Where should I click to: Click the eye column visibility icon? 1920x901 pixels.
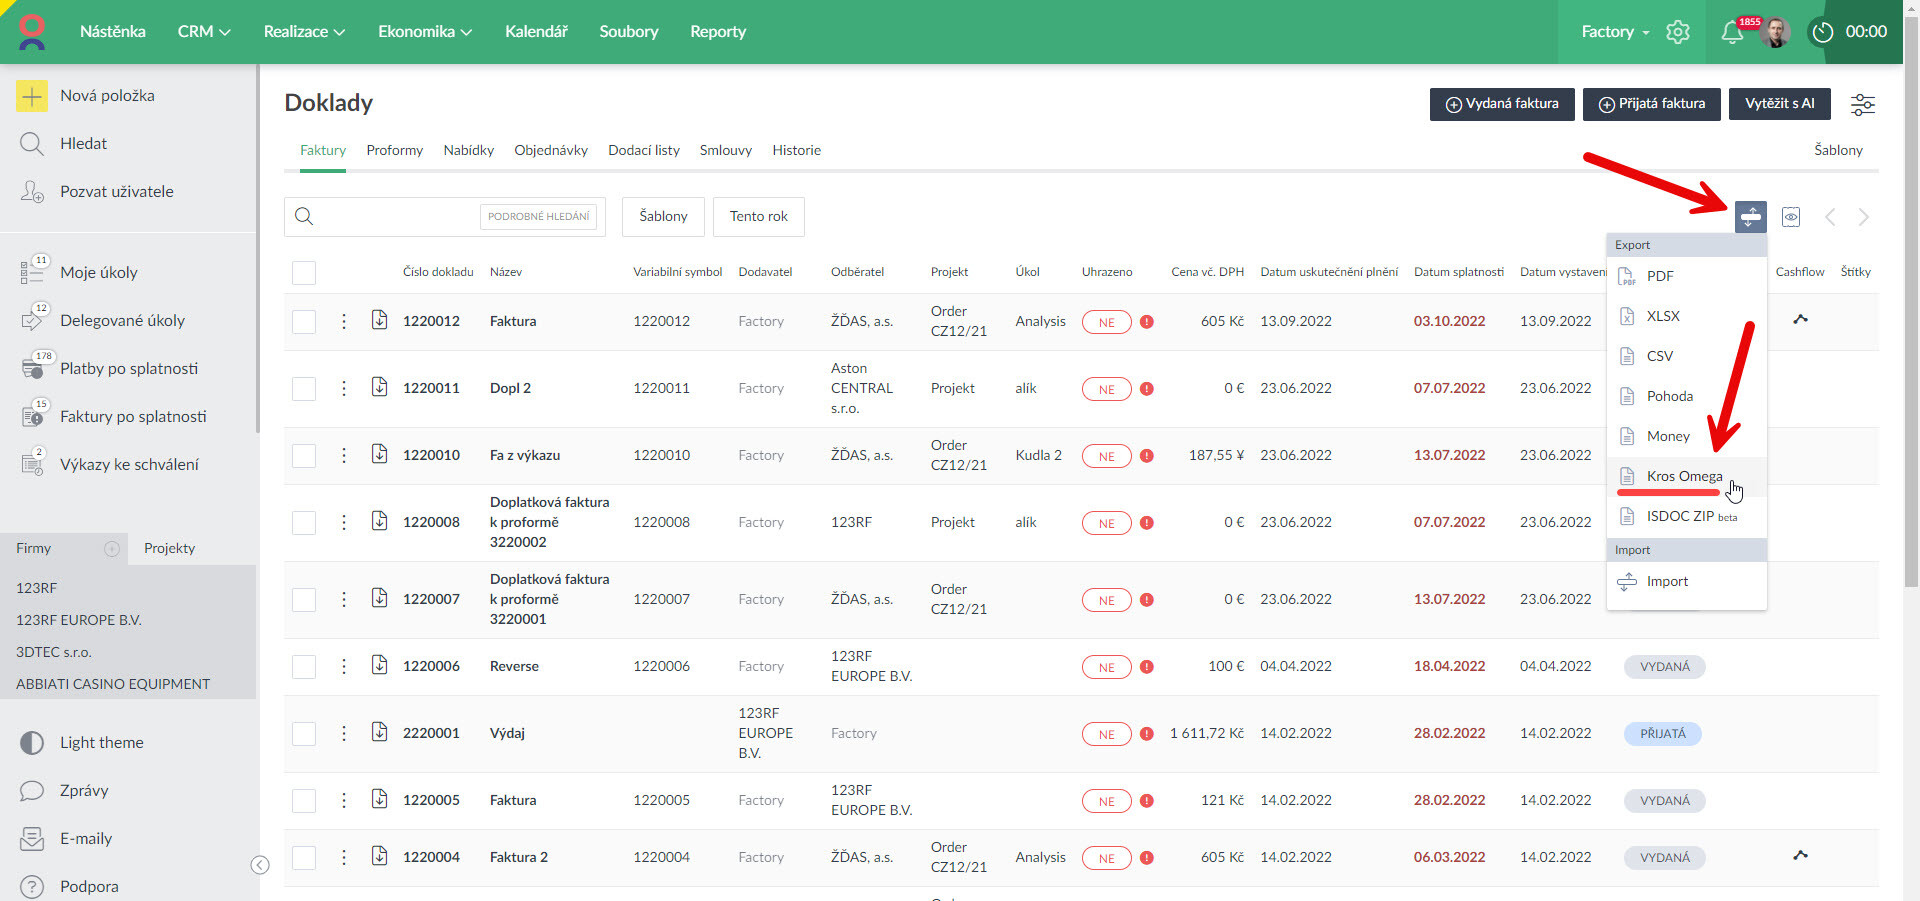tap(1791, 217)
